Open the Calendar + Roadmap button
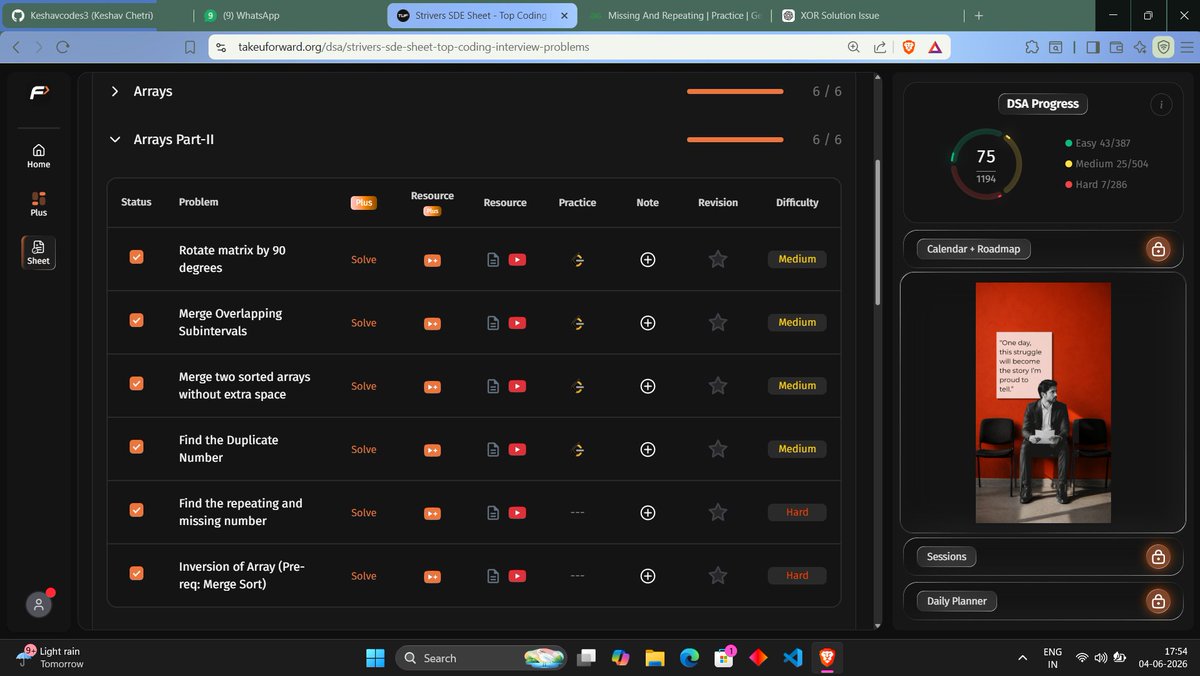Screen dimensions: 1200x676 coord(973,249)
